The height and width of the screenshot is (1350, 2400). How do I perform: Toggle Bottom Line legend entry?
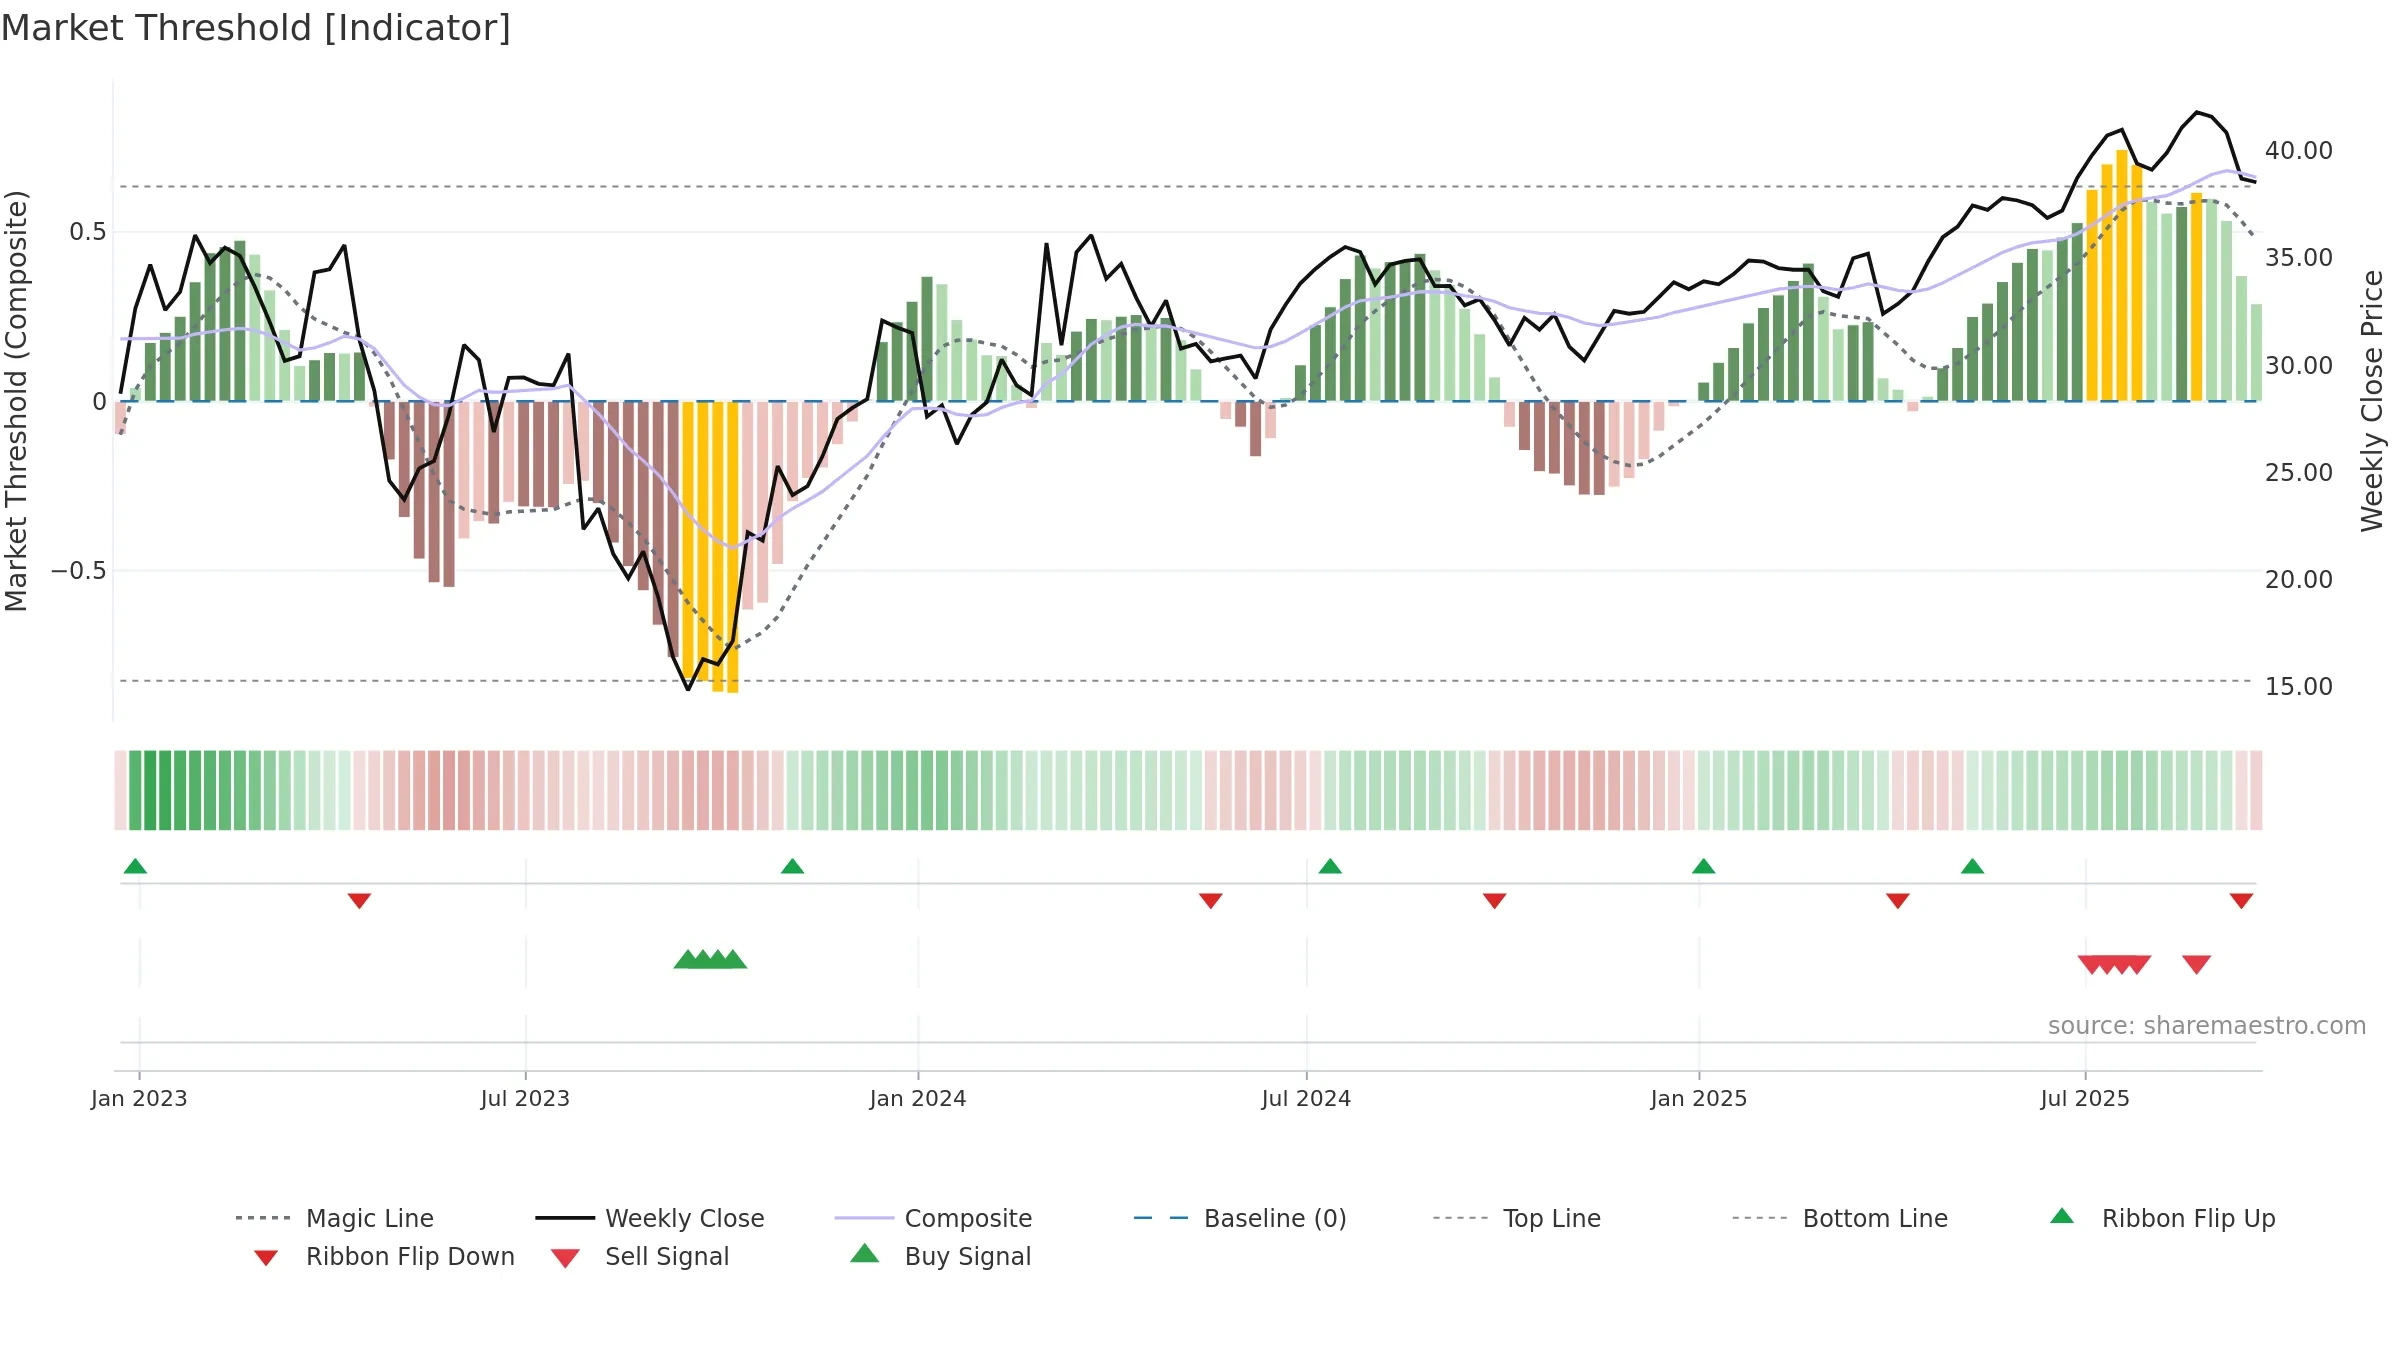point(1840,1218)
